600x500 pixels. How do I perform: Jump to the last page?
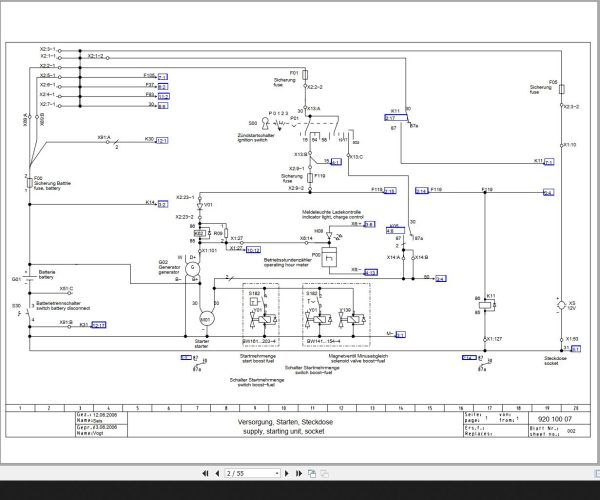coord(299,473)
